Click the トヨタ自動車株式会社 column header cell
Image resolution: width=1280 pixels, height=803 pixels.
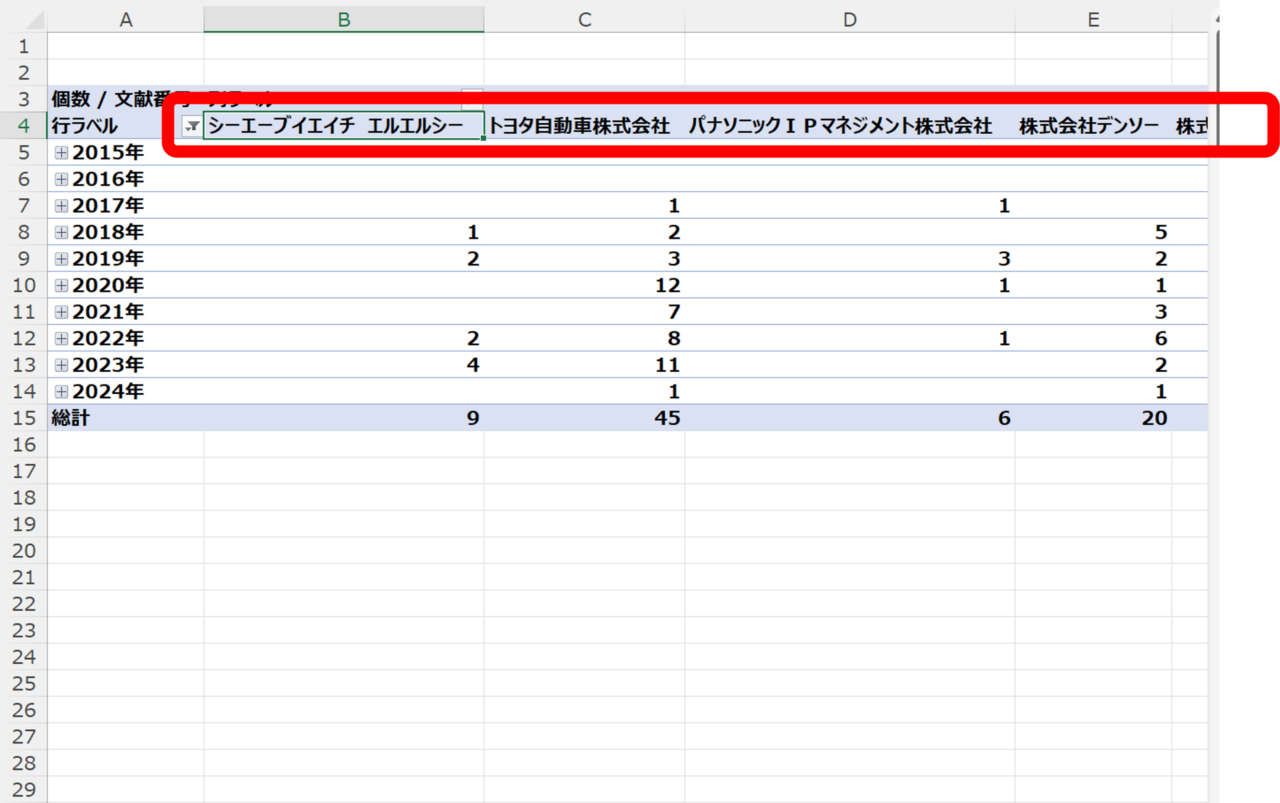585,126
